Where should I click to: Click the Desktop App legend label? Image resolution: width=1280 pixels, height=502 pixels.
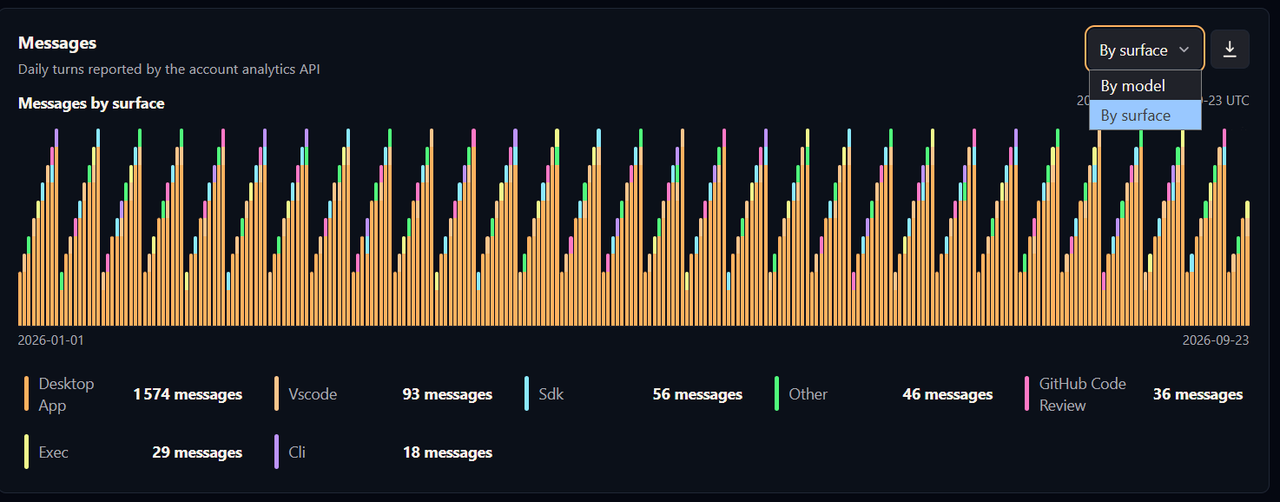[66, 394]
